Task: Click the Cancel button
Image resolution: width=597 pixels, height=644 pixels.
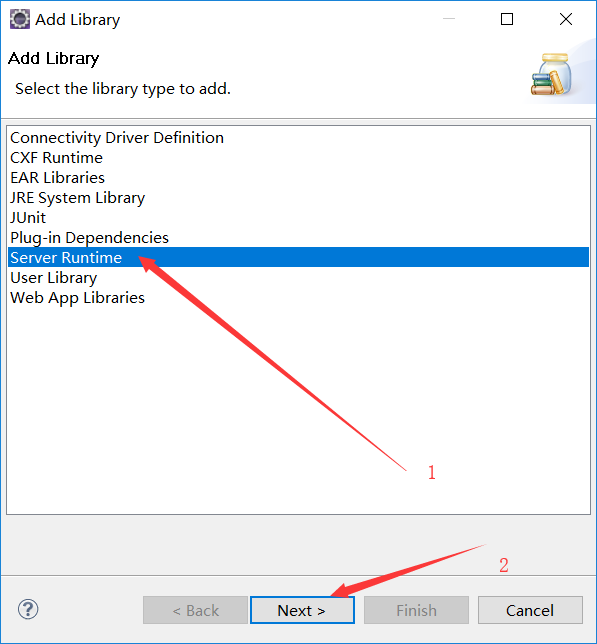Action: coord(530,610)
